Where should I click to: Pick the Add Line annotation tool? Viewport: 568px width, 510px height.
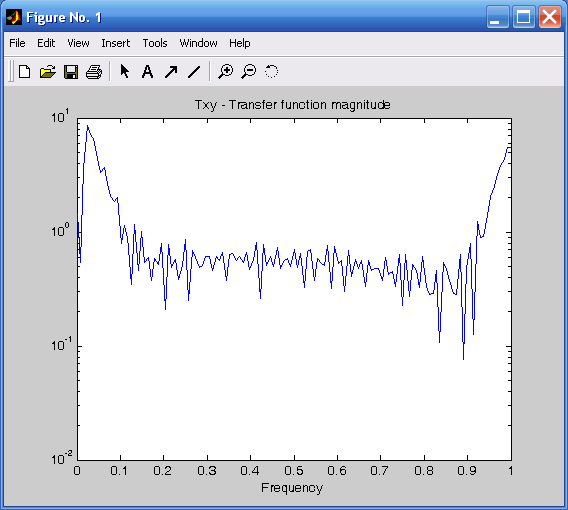click(194, 71)
